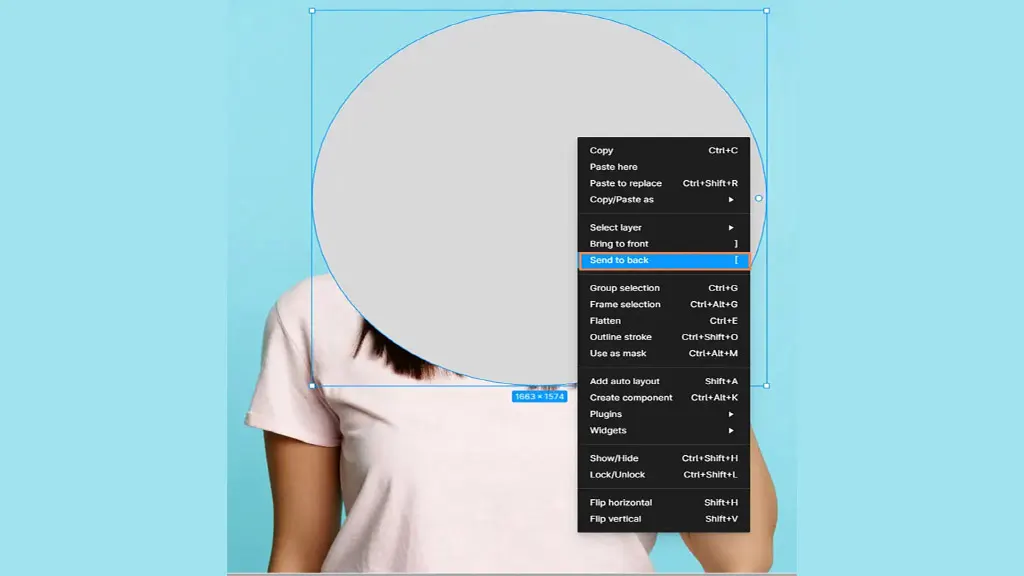Choose Copy in the context menu
The height and width of the screenshot is (576, 1024).
(664, 150)
